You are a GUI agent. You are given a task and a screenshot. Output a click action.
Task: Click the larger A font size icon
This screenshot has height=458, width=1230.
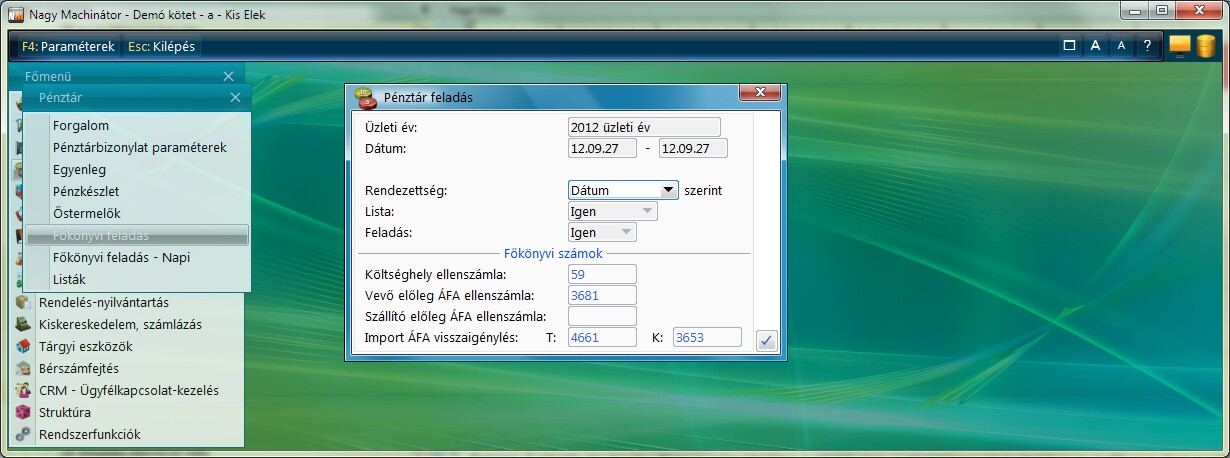[1095, 46]
